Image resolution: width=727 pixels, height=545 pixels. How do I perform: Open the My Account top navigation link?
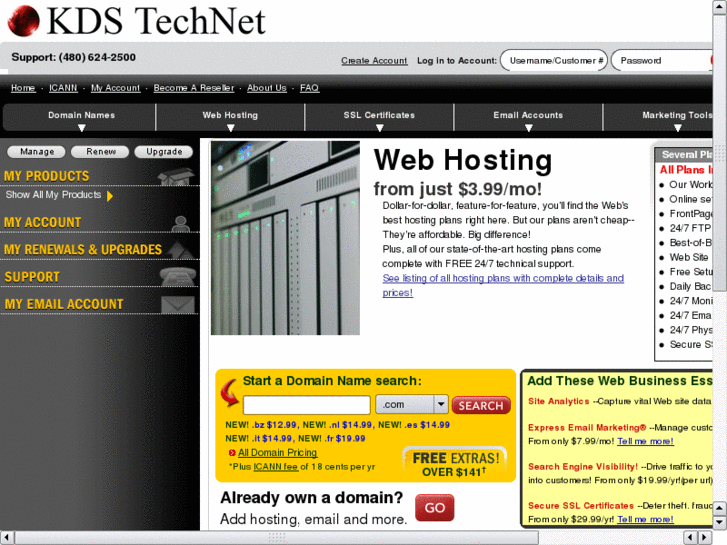(x=115, y=88)
